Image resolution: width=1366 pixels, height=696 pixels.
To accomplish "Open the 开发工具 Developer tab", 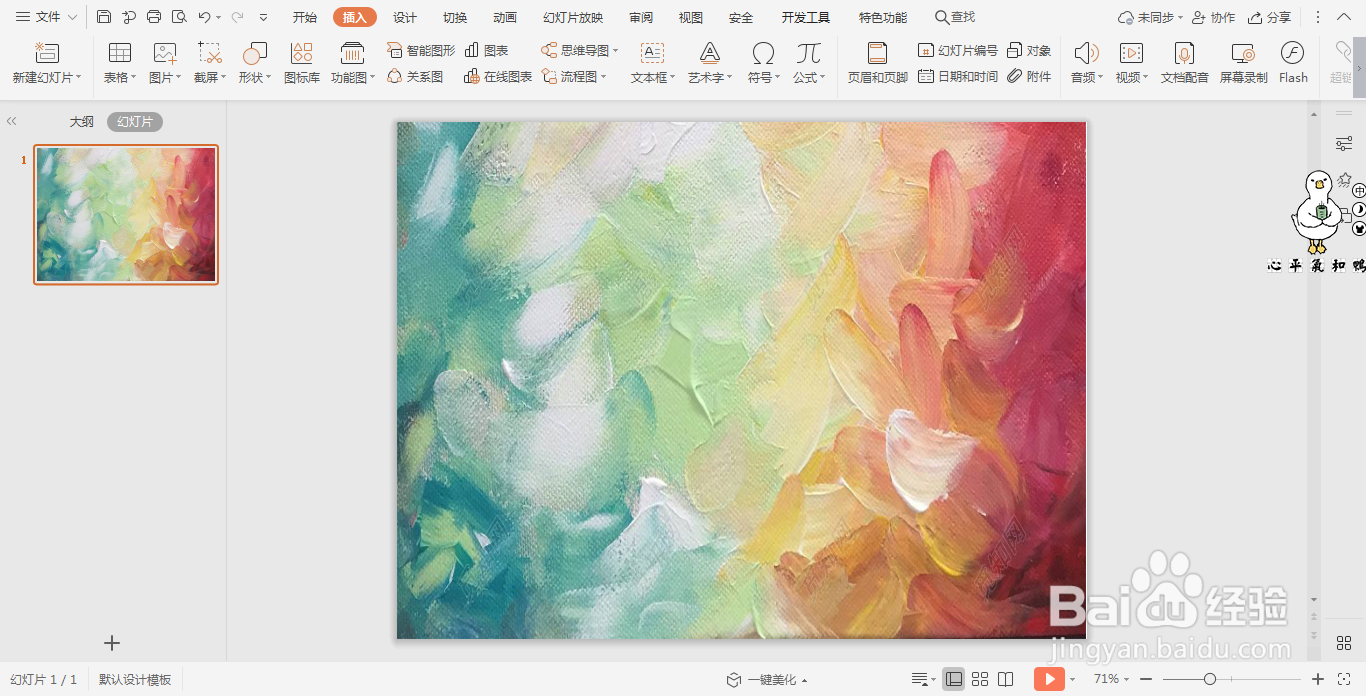I will click(806, 17).
